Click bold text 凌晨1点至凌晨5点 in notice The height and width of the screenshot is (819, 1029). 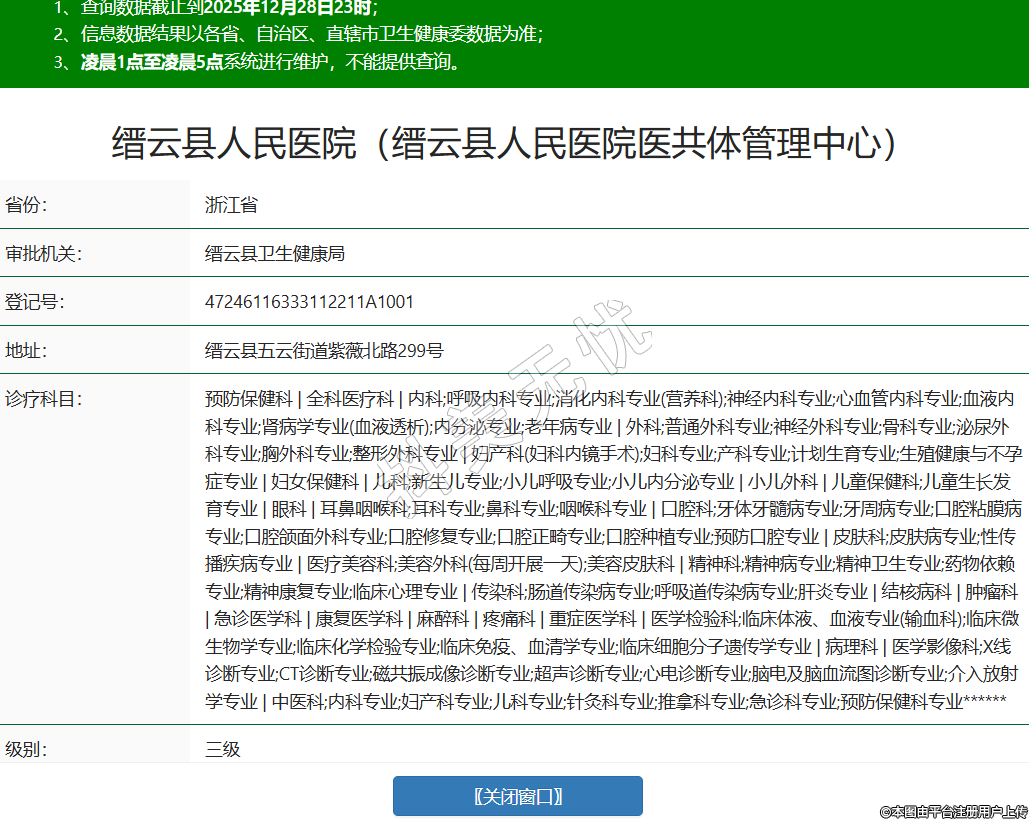151,62
